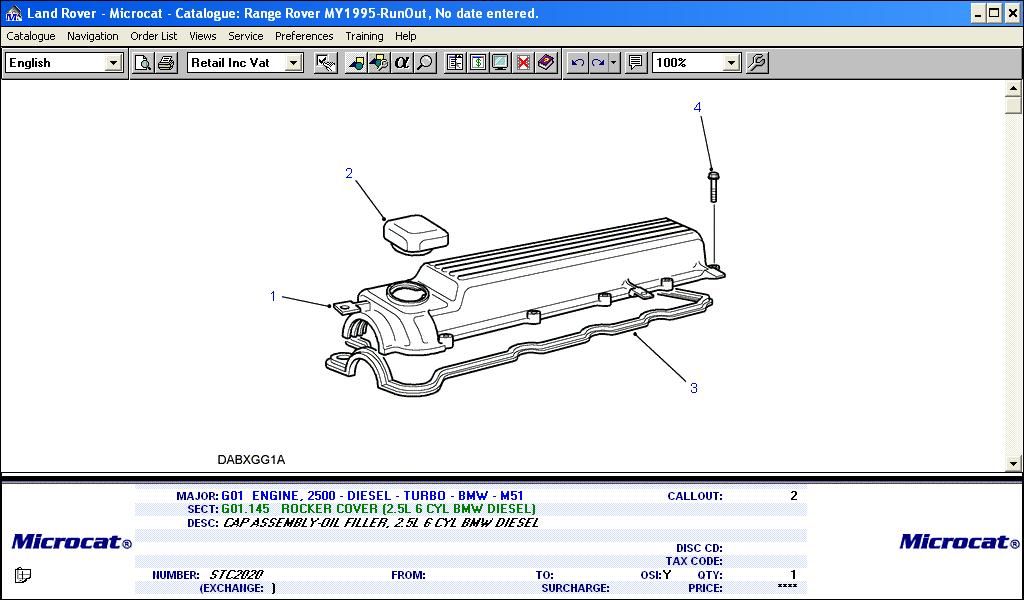Click the checklist pointer icon
The height and width of the screenshot is (600, 1024).
click(x=325, y=63)
